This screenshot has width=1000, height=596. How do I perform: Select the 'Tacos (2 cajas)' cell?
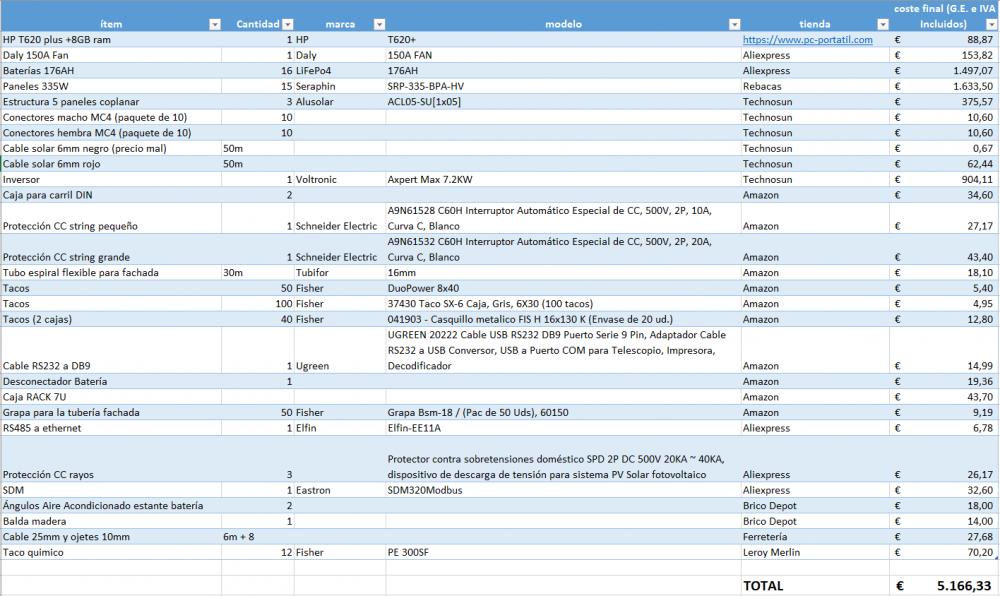coord(112,319)
